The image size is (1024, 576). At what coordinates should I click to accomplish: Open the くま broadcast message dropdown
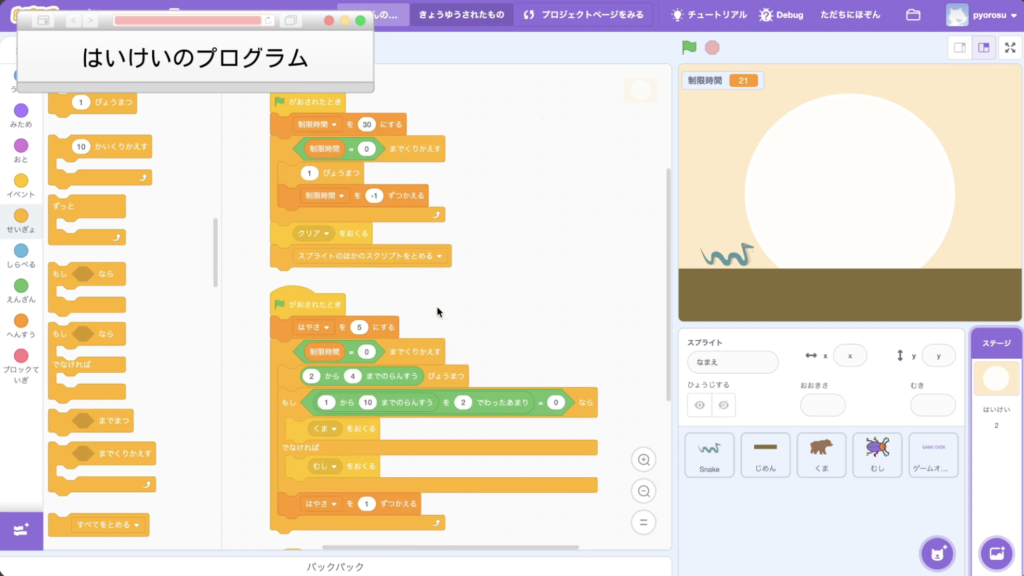coord(335,428)
